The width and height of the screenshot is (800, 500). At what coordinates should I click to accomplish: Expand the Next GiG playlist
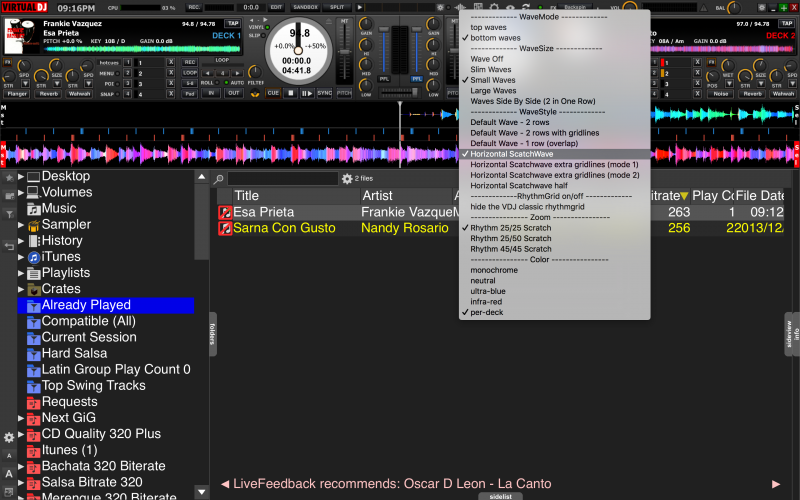(21, 418)
